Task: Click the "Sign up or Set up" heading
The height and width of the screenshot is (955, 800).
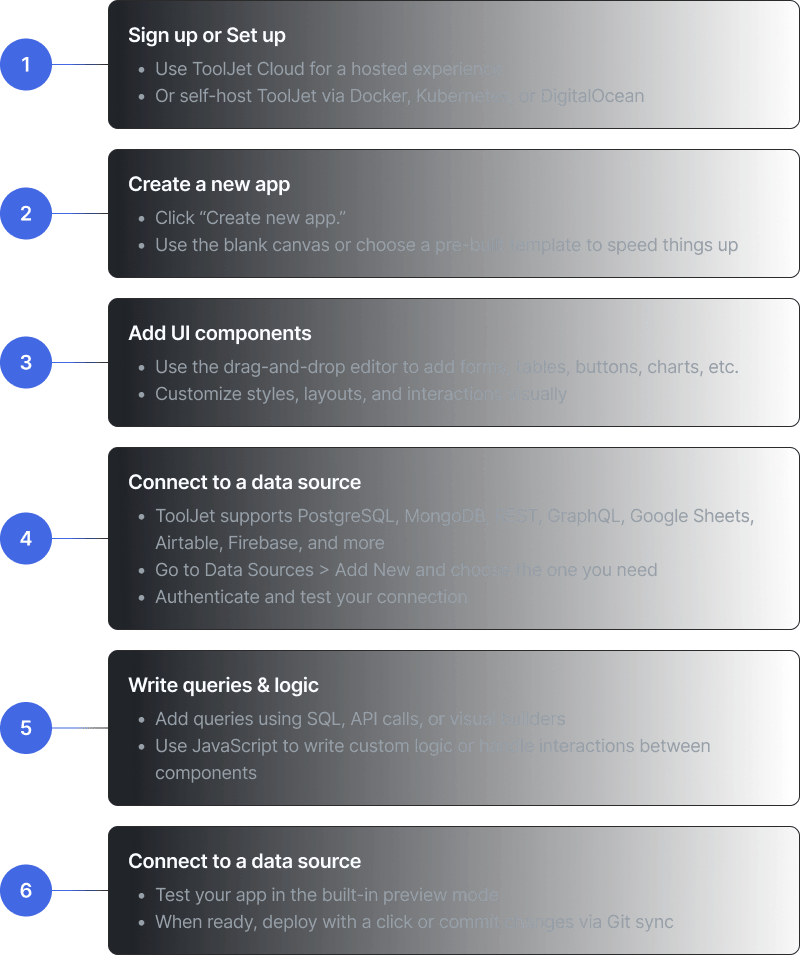Action: 207,35
